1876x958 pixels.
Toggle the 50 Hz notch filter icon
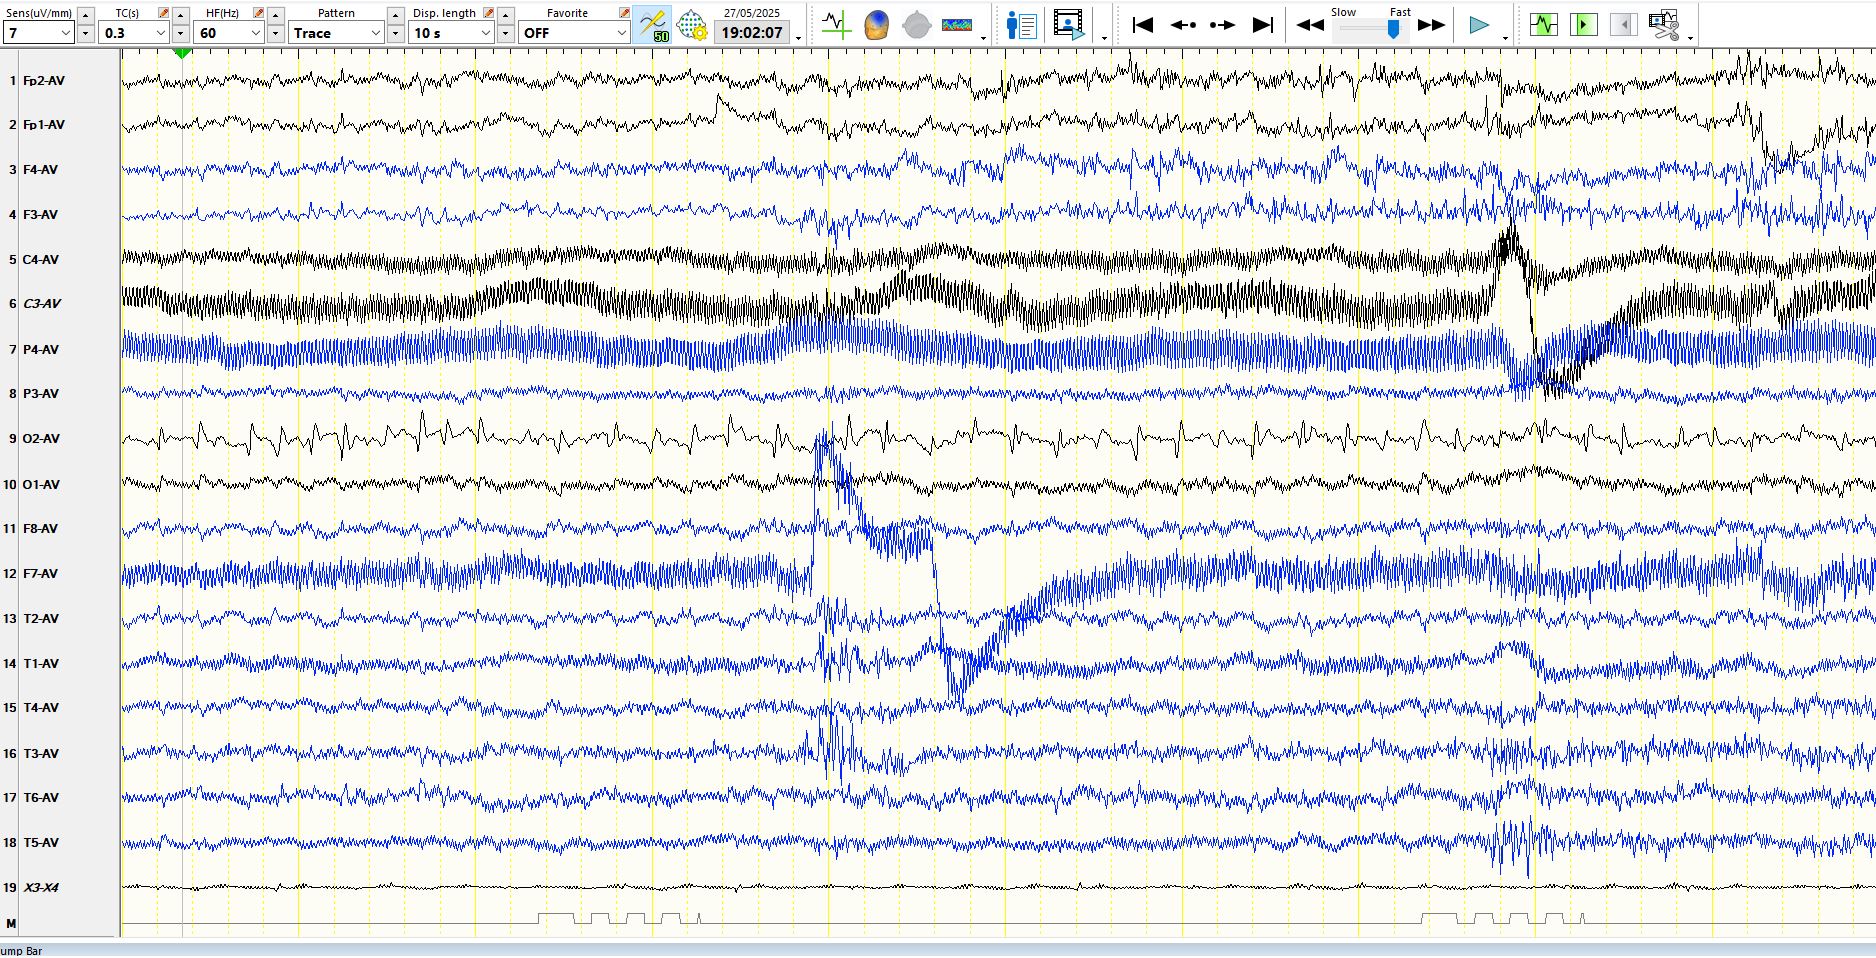(653, 24)
